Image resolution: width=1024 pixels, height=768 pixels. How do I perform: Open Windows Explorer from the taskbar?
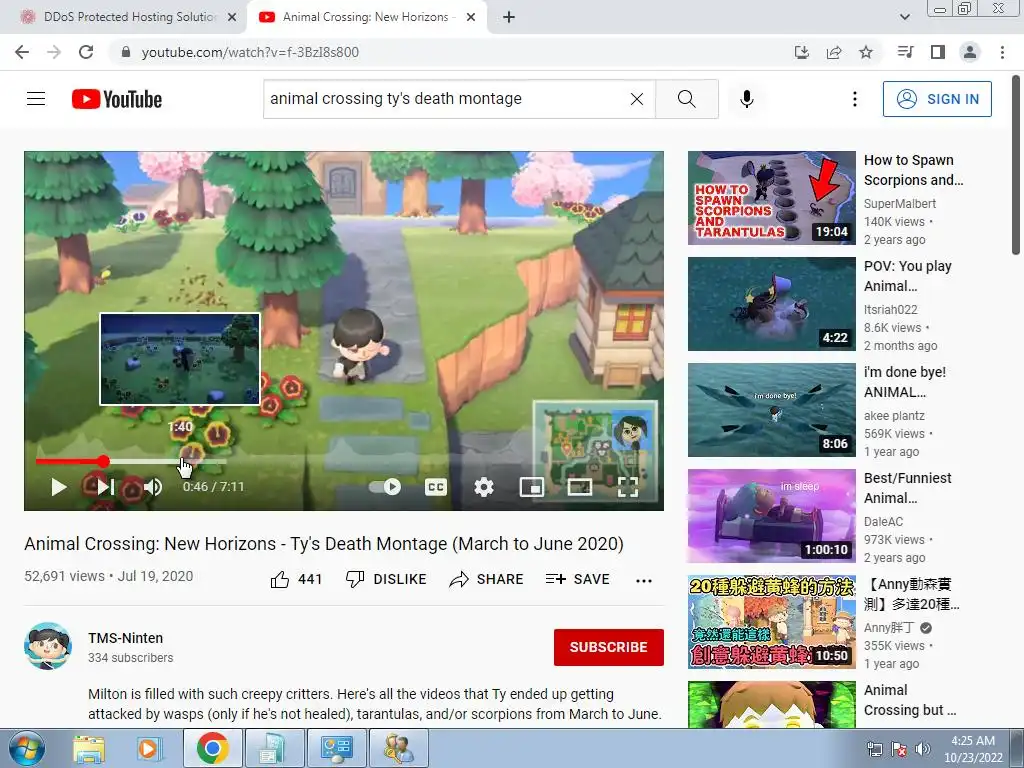[x=89, y=749]
